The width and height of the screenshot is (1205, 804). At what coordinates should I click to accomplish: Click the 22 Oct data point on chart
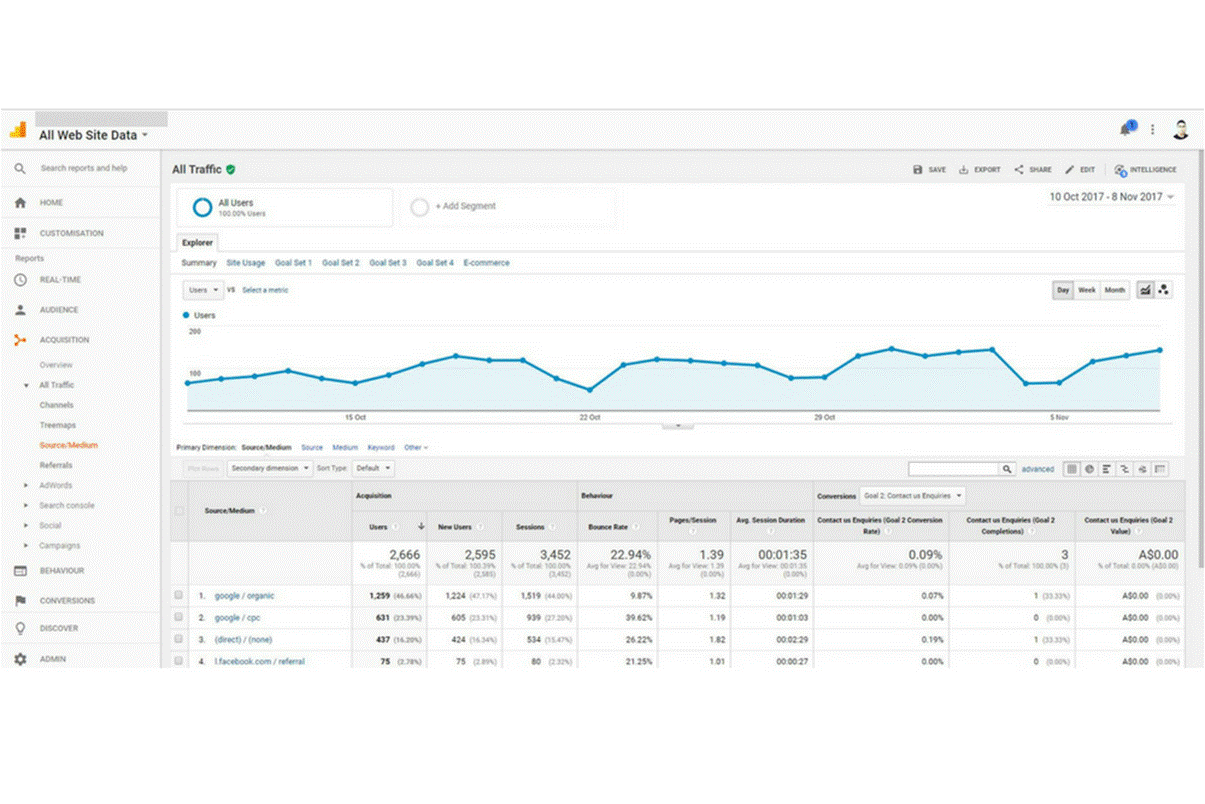coord(590,390)
